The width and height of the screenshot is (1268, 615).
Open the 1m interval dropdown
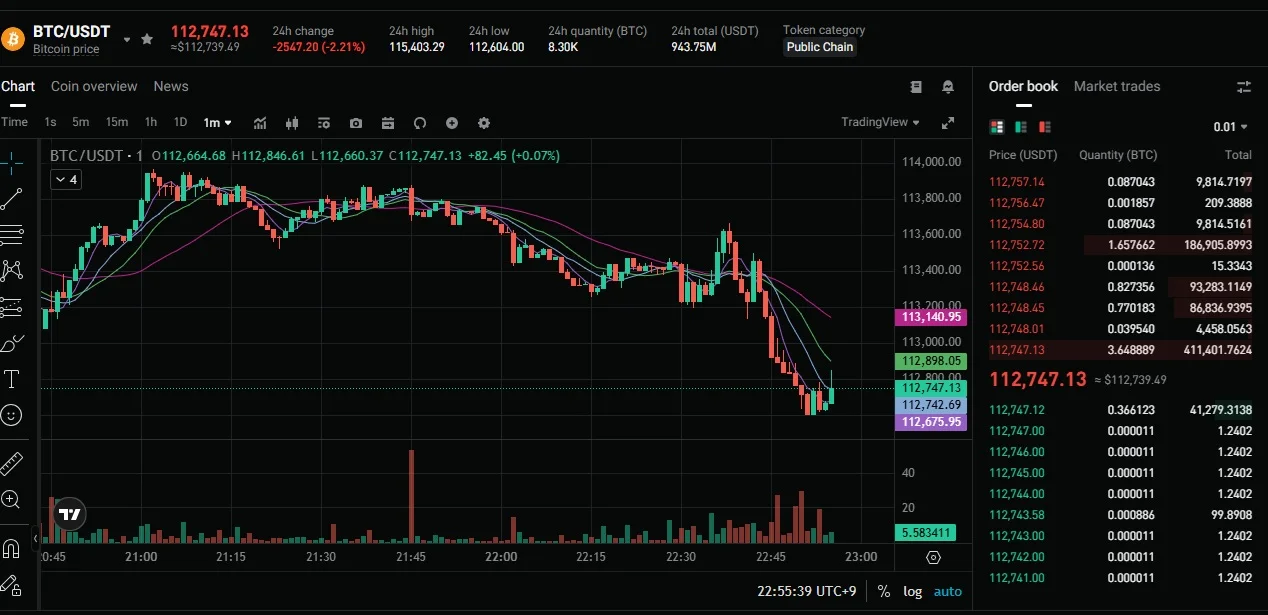(x=217, y=123)
